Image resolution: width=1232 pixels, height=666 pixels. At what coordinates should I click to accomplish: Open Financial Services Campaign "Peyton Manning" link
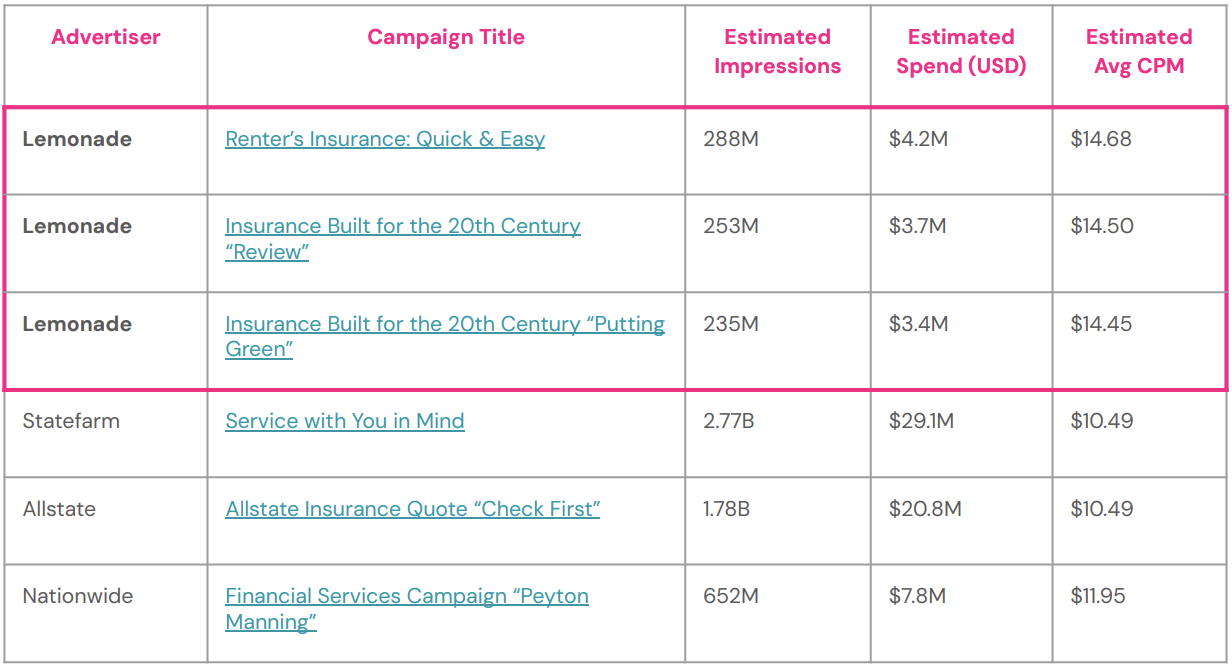pyautogui.click(x=407, y=609)
